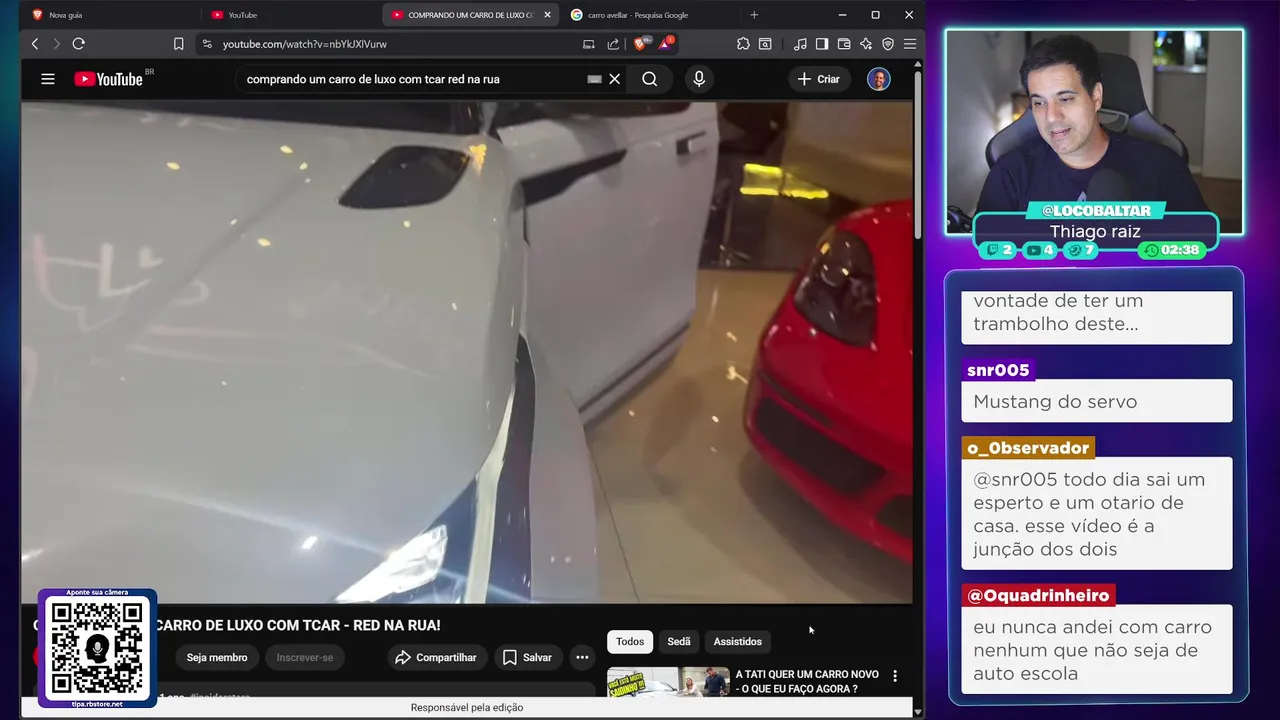Go forward using browser forward arrow
Viewport: 1280px width, 720px height.
(x=56, y=44)
